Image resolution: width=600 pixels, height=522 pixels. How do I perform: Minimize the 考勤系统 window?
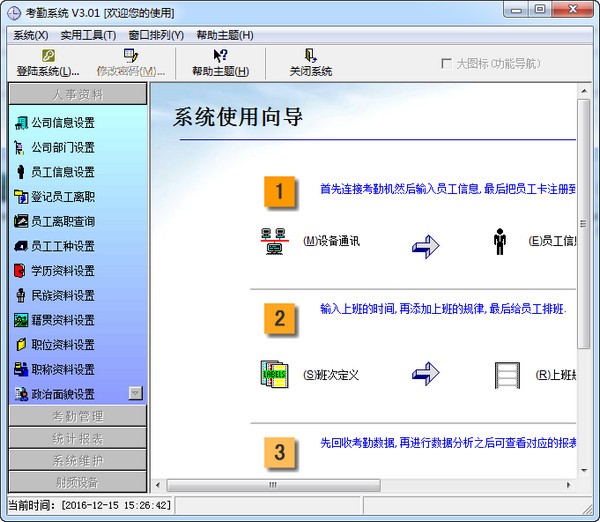(x=516, y=9)
